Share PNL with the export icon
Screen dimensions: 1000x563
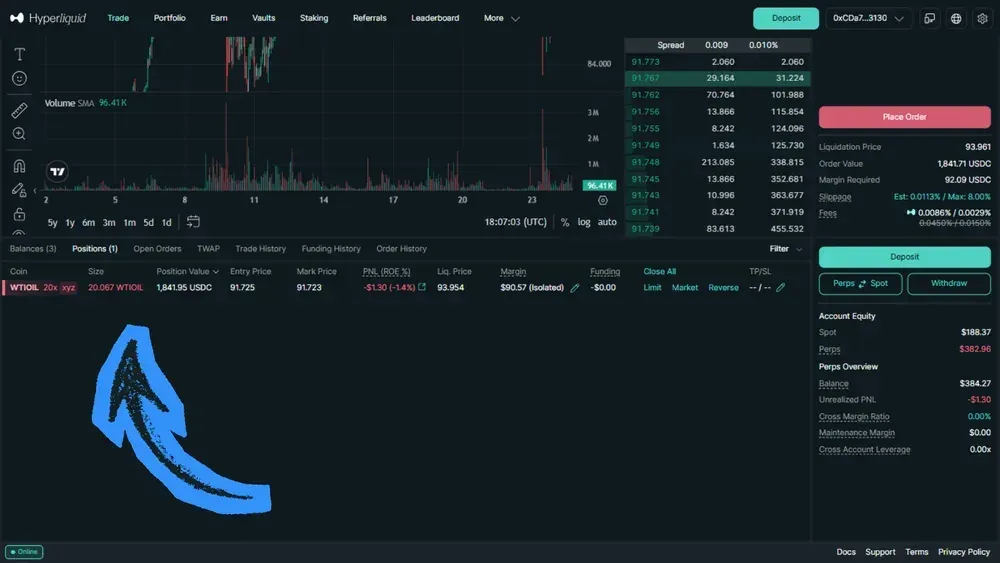(x=422, y=287)
